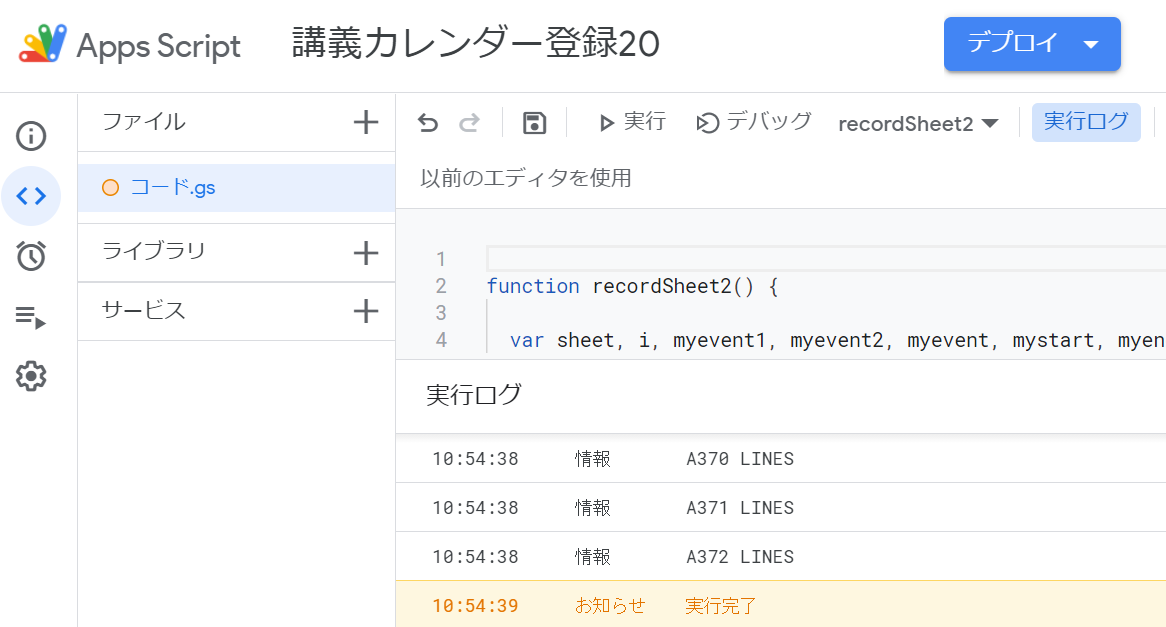Redo the last edit
This screenshot has width=1166, height=627.
[469, 123]
